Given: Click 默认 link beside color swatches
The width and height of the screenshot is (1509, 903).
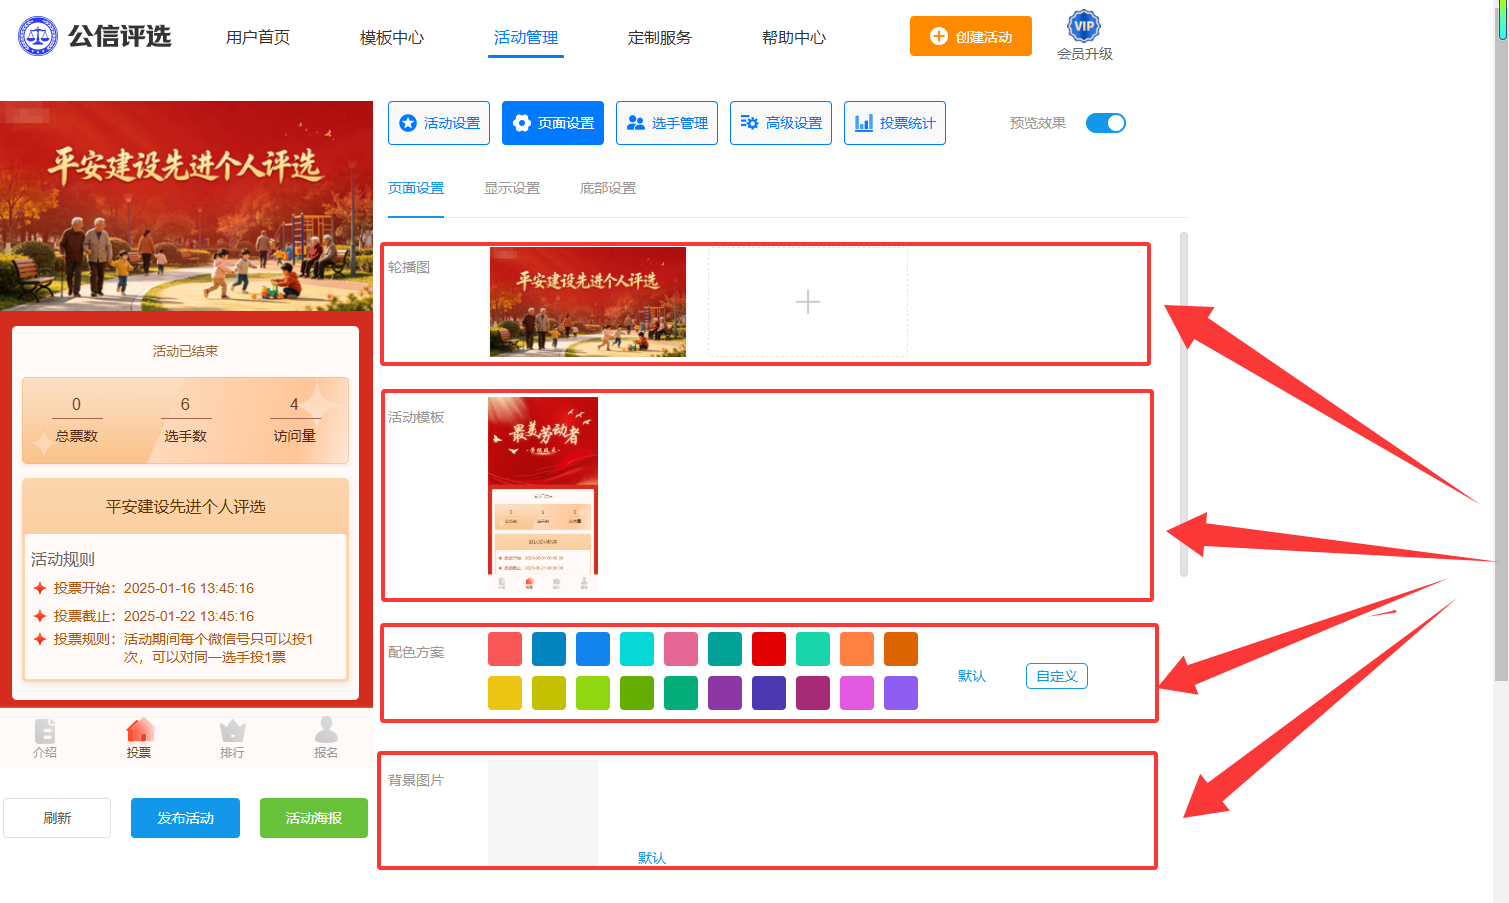Looking at the screenshot, I should [x=972, y=676].
